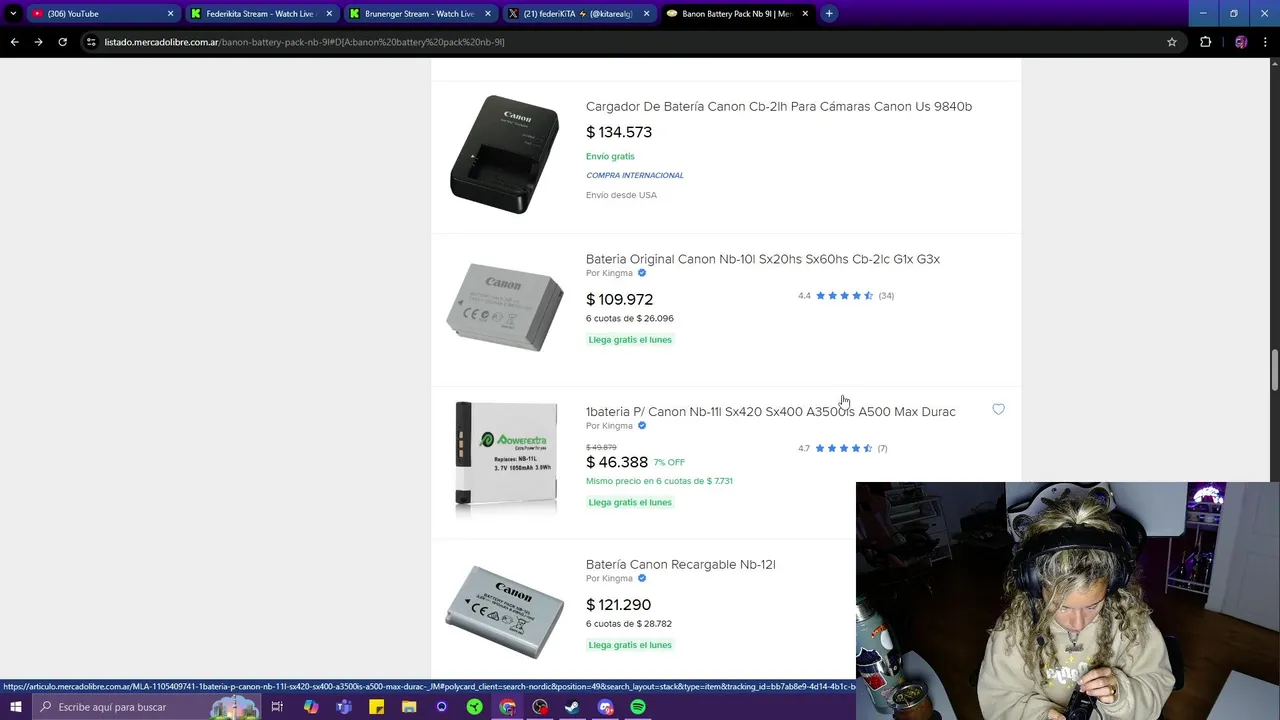Viewport: 1280px width, 720px height.
Task: Select the Banon Battery Pack Nb 9l tab
Action: 738,13
